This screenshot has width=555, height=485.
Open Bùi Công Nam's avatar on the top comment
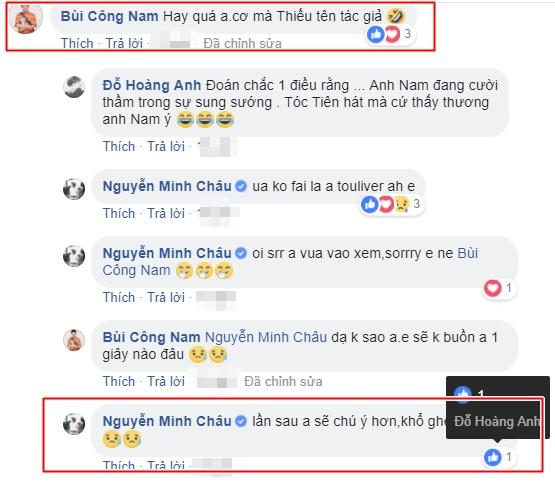click(x=26, y=19)
